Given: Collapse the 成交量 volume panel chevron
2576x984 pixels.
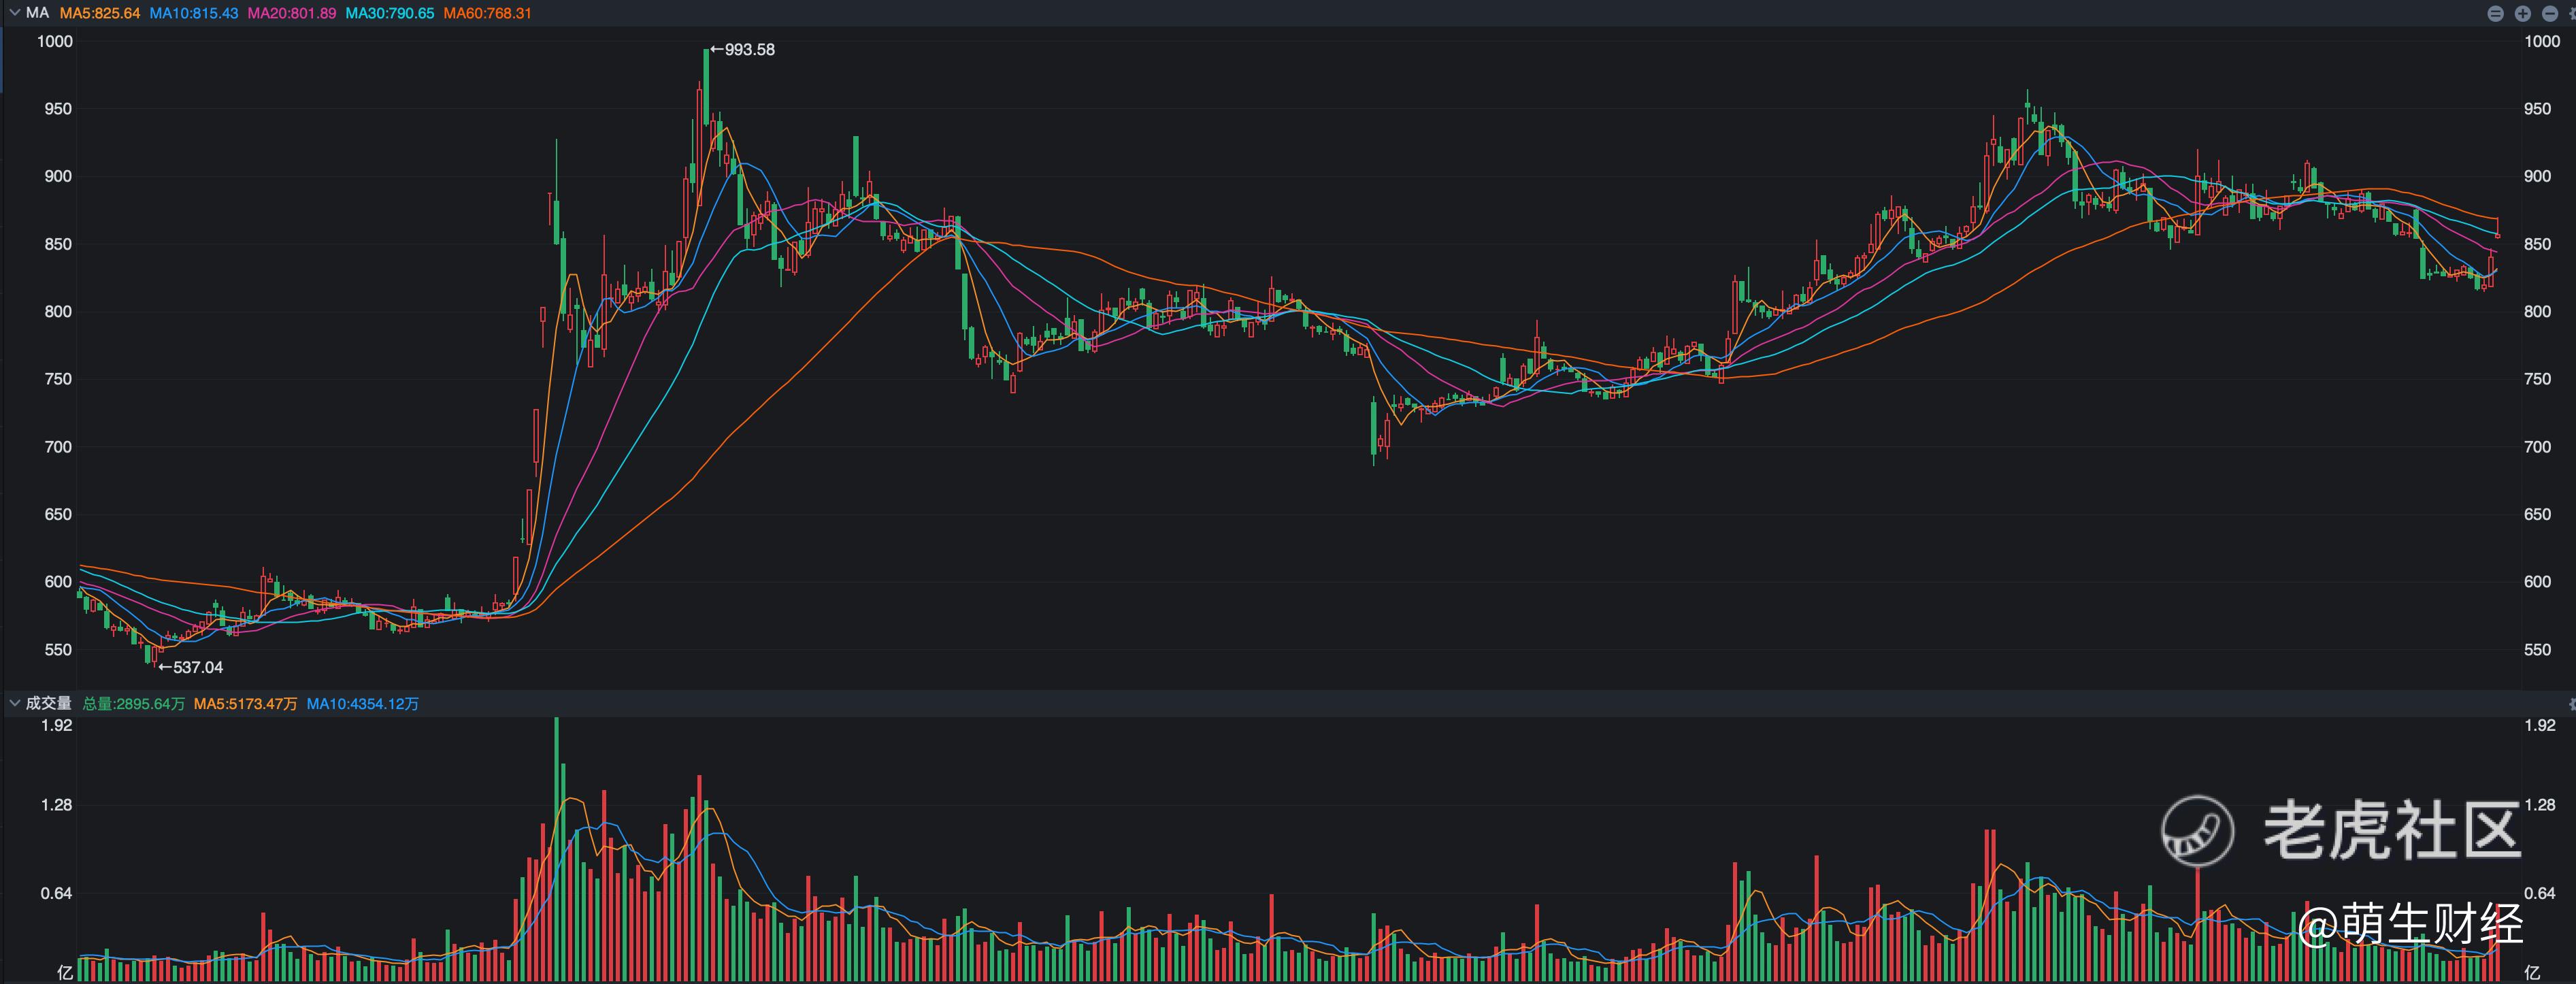Looking at the screenshot, I should pos(14,704).
